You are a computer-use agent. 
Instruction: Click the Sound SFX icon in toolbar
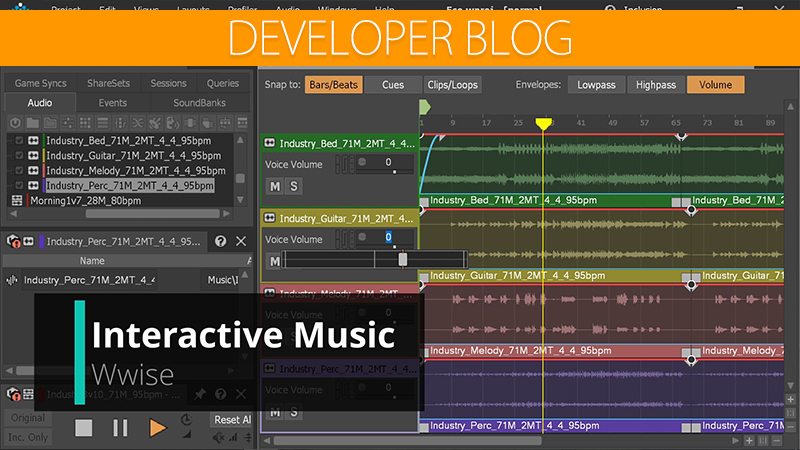coord(155,122)
